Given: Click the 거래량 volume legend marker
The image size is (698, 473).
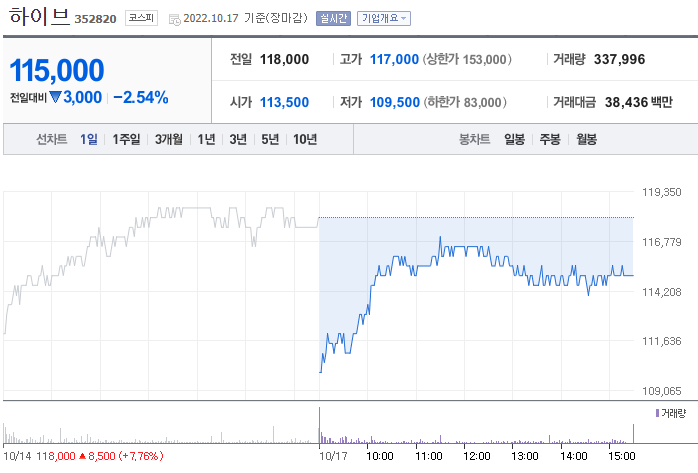Looking at the screenshot, I should coord(657,413).
